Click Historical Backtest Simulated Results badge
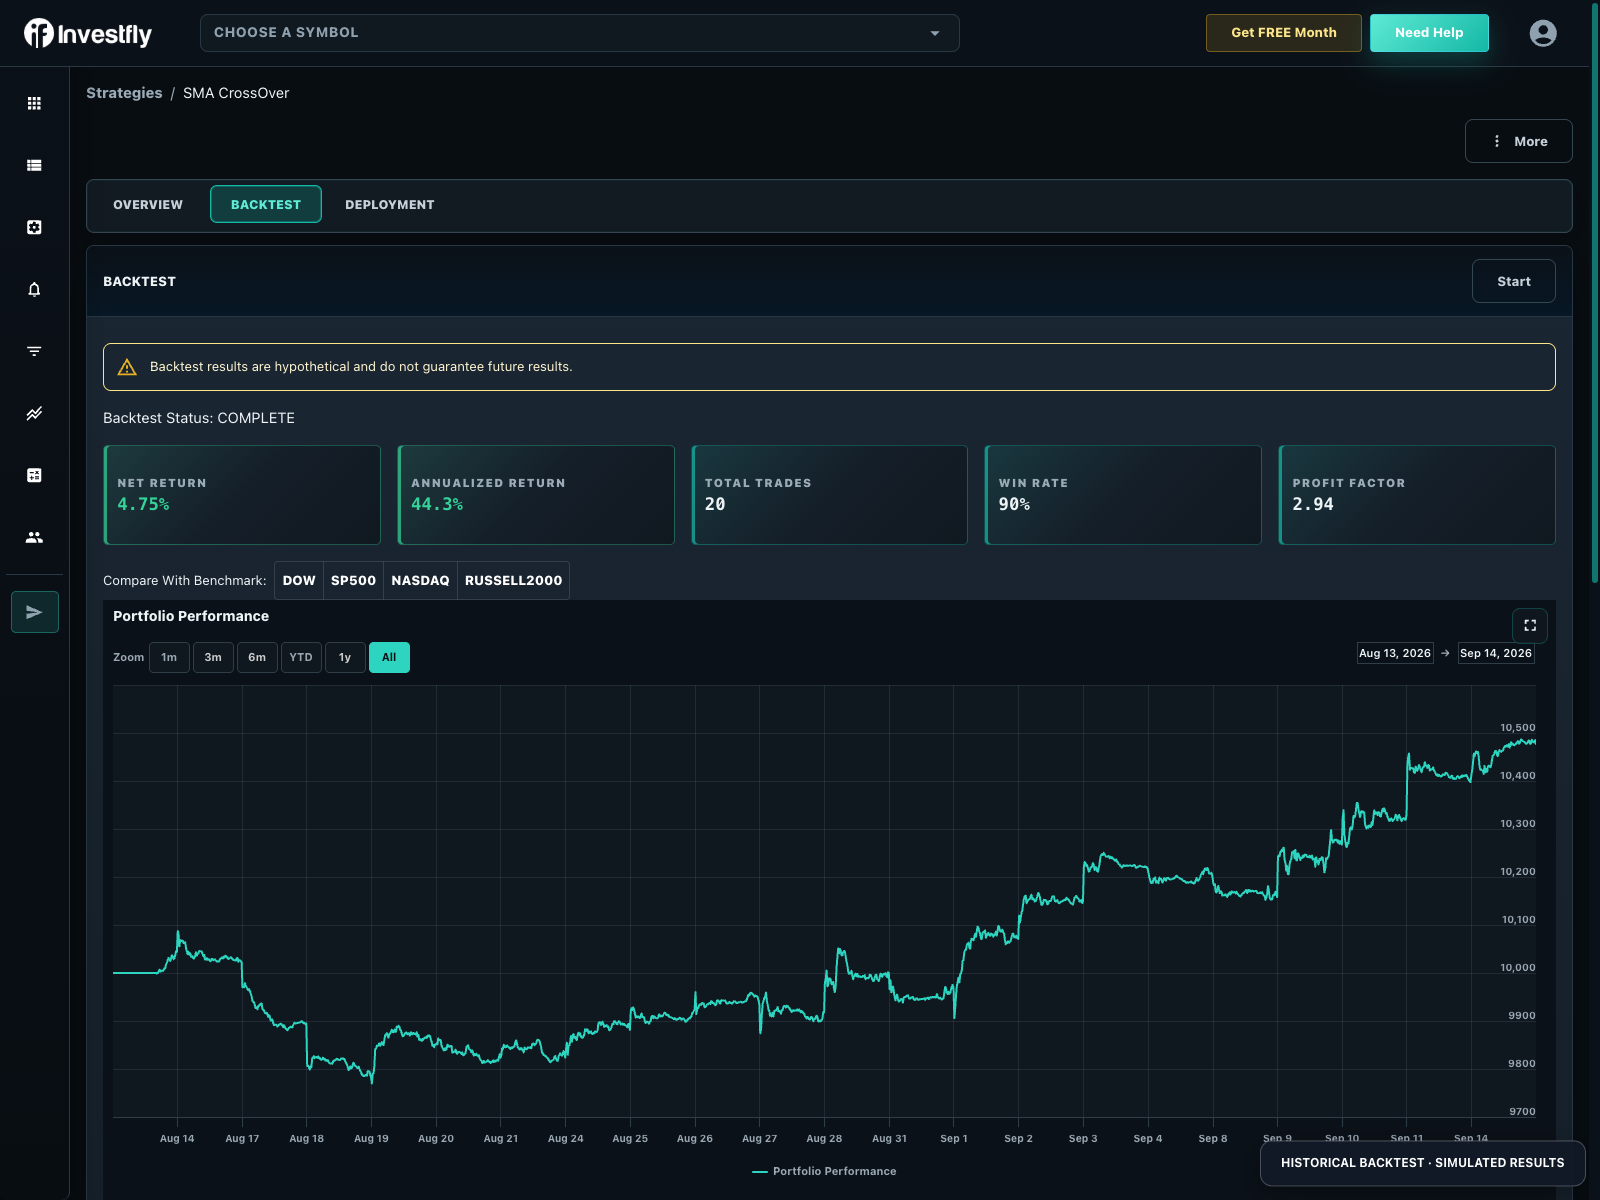Screen dimensions: 1600x1200 [x=1422, y=1163]
